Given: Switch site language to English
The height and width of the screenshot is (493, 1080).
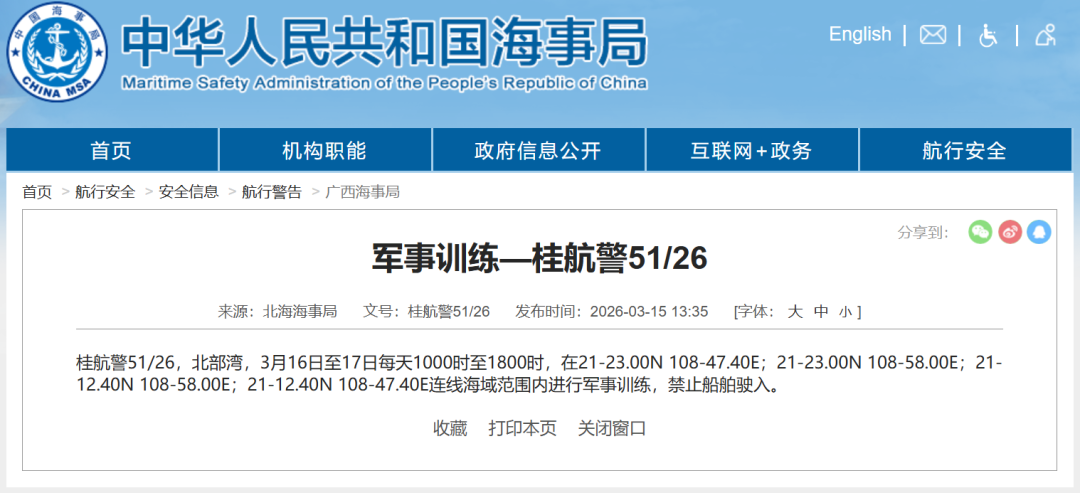Looking at the screenshot, I should (x=859, y=34).
